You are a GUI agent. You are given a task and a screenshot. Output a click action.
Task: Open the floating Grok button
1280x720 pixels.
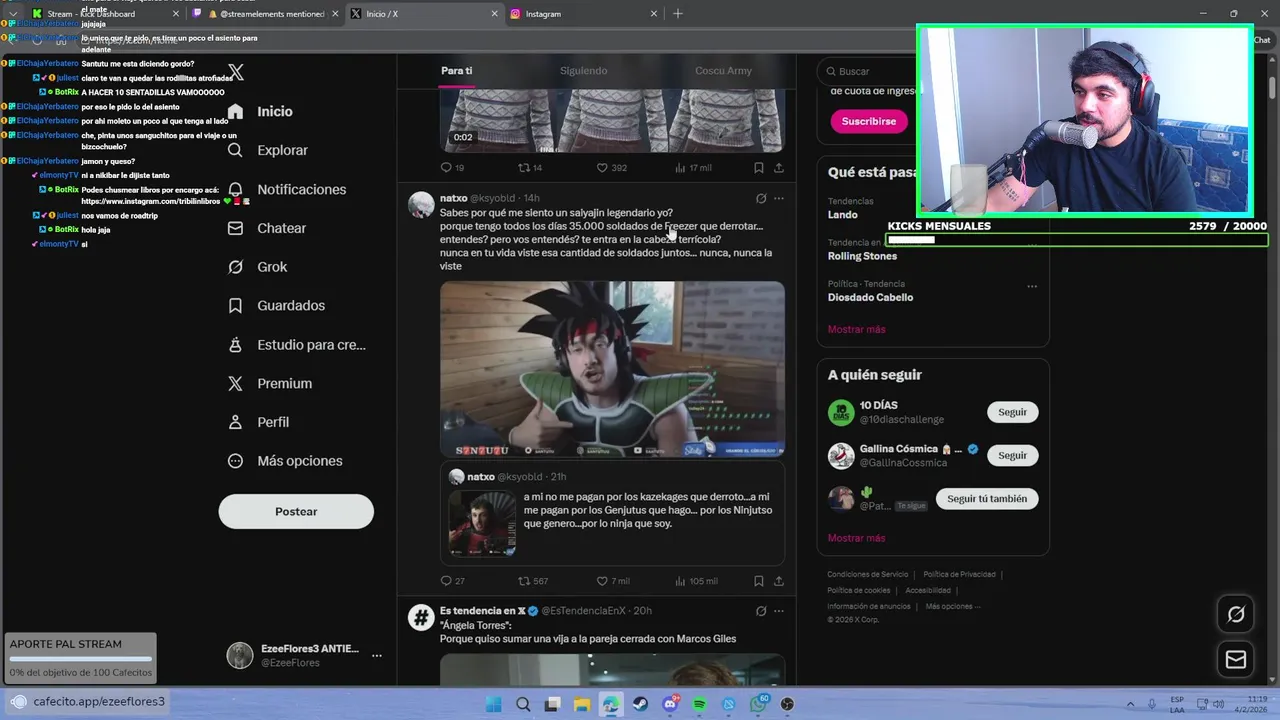(x=1236, y=614)
